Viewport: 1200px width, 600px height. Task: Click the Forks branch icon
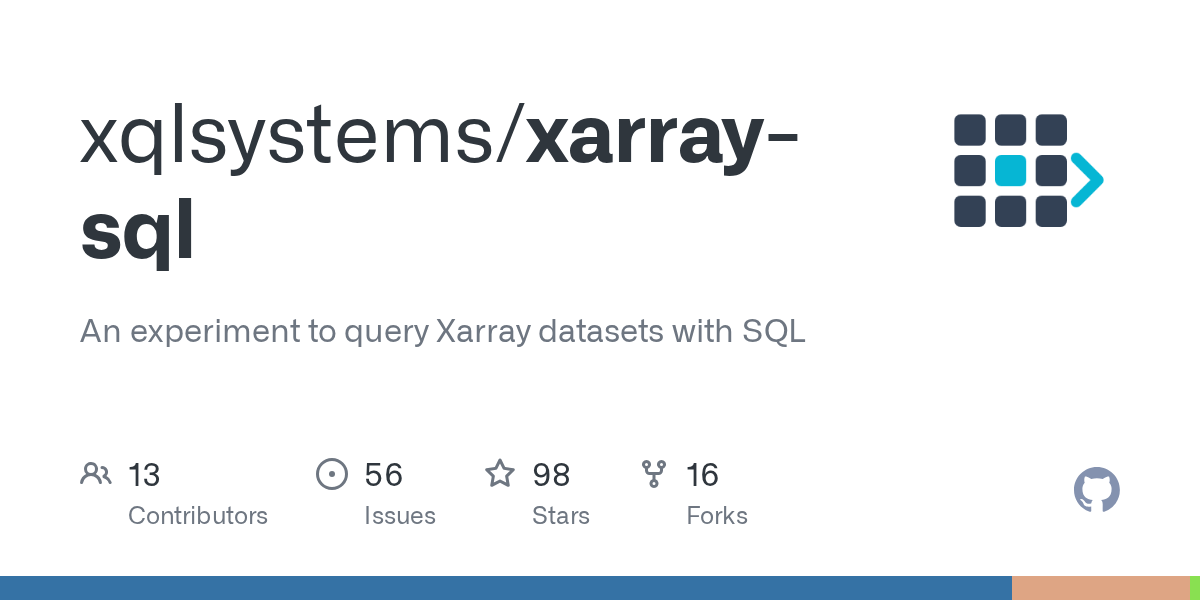pyautogui.click(x=654, y=474)
